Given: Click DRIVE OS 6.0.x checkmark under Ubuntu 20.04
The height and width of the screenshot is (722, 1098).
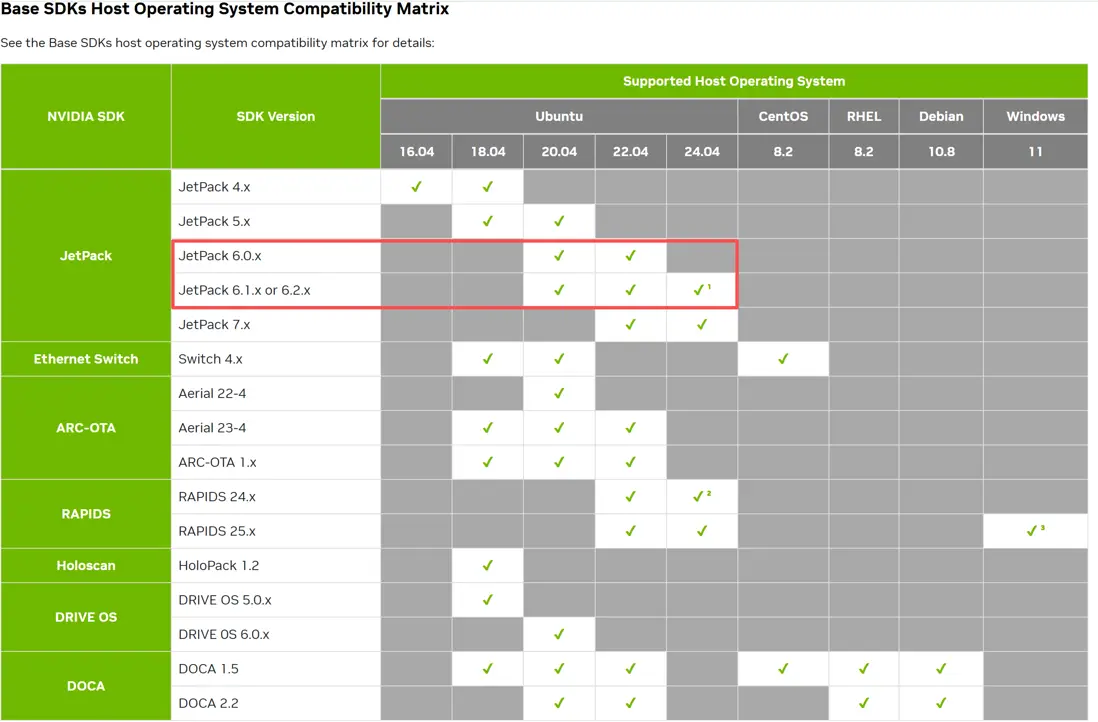Looking at the screenshot, I should tap(559, 634).
